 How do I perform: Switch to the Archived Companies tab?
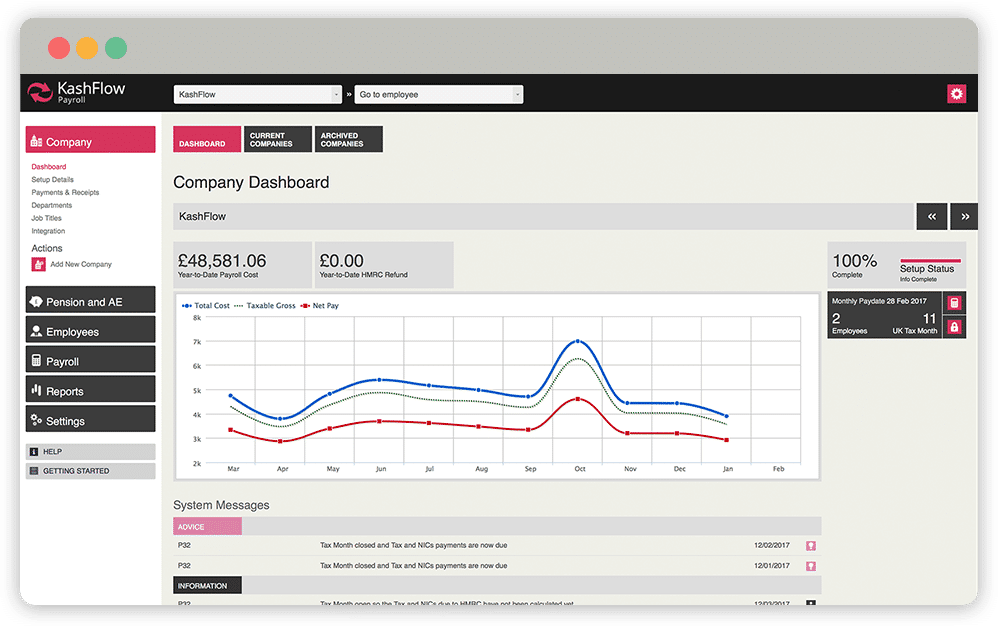click(348, 140)
